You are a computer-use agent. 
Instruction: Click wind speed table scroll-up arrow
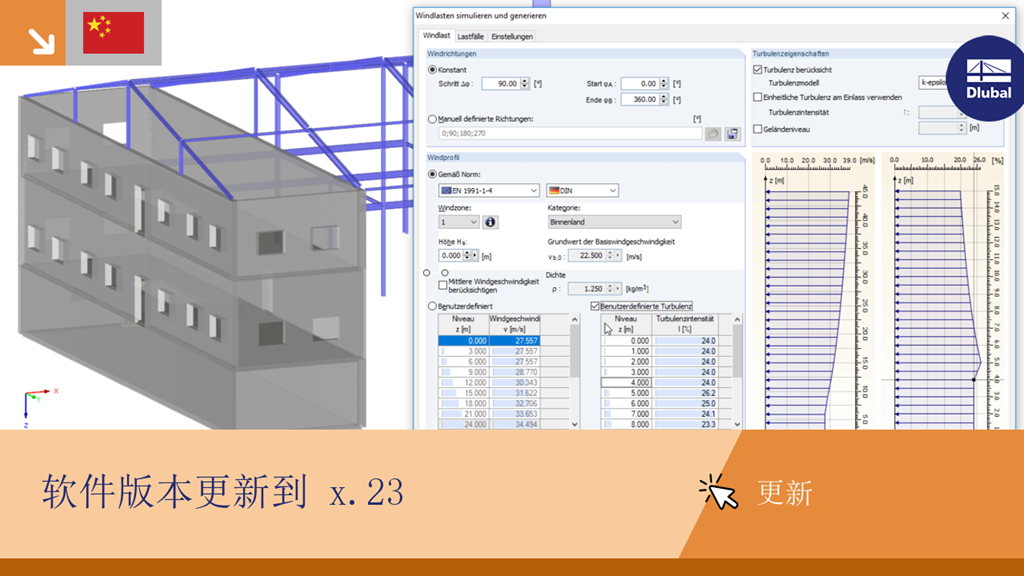[x=575, y=319]
